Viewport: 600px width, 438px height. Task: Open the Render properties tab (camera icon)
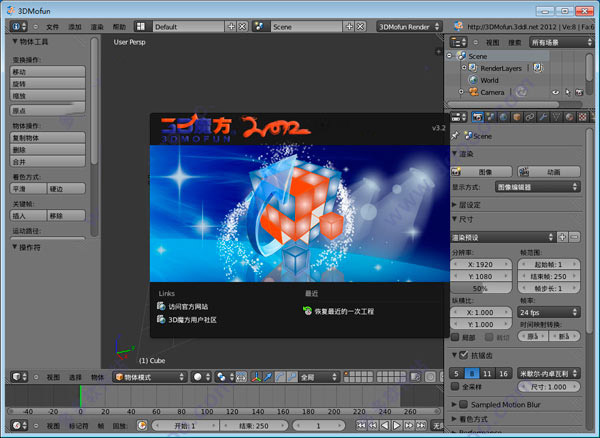[478, 117]
